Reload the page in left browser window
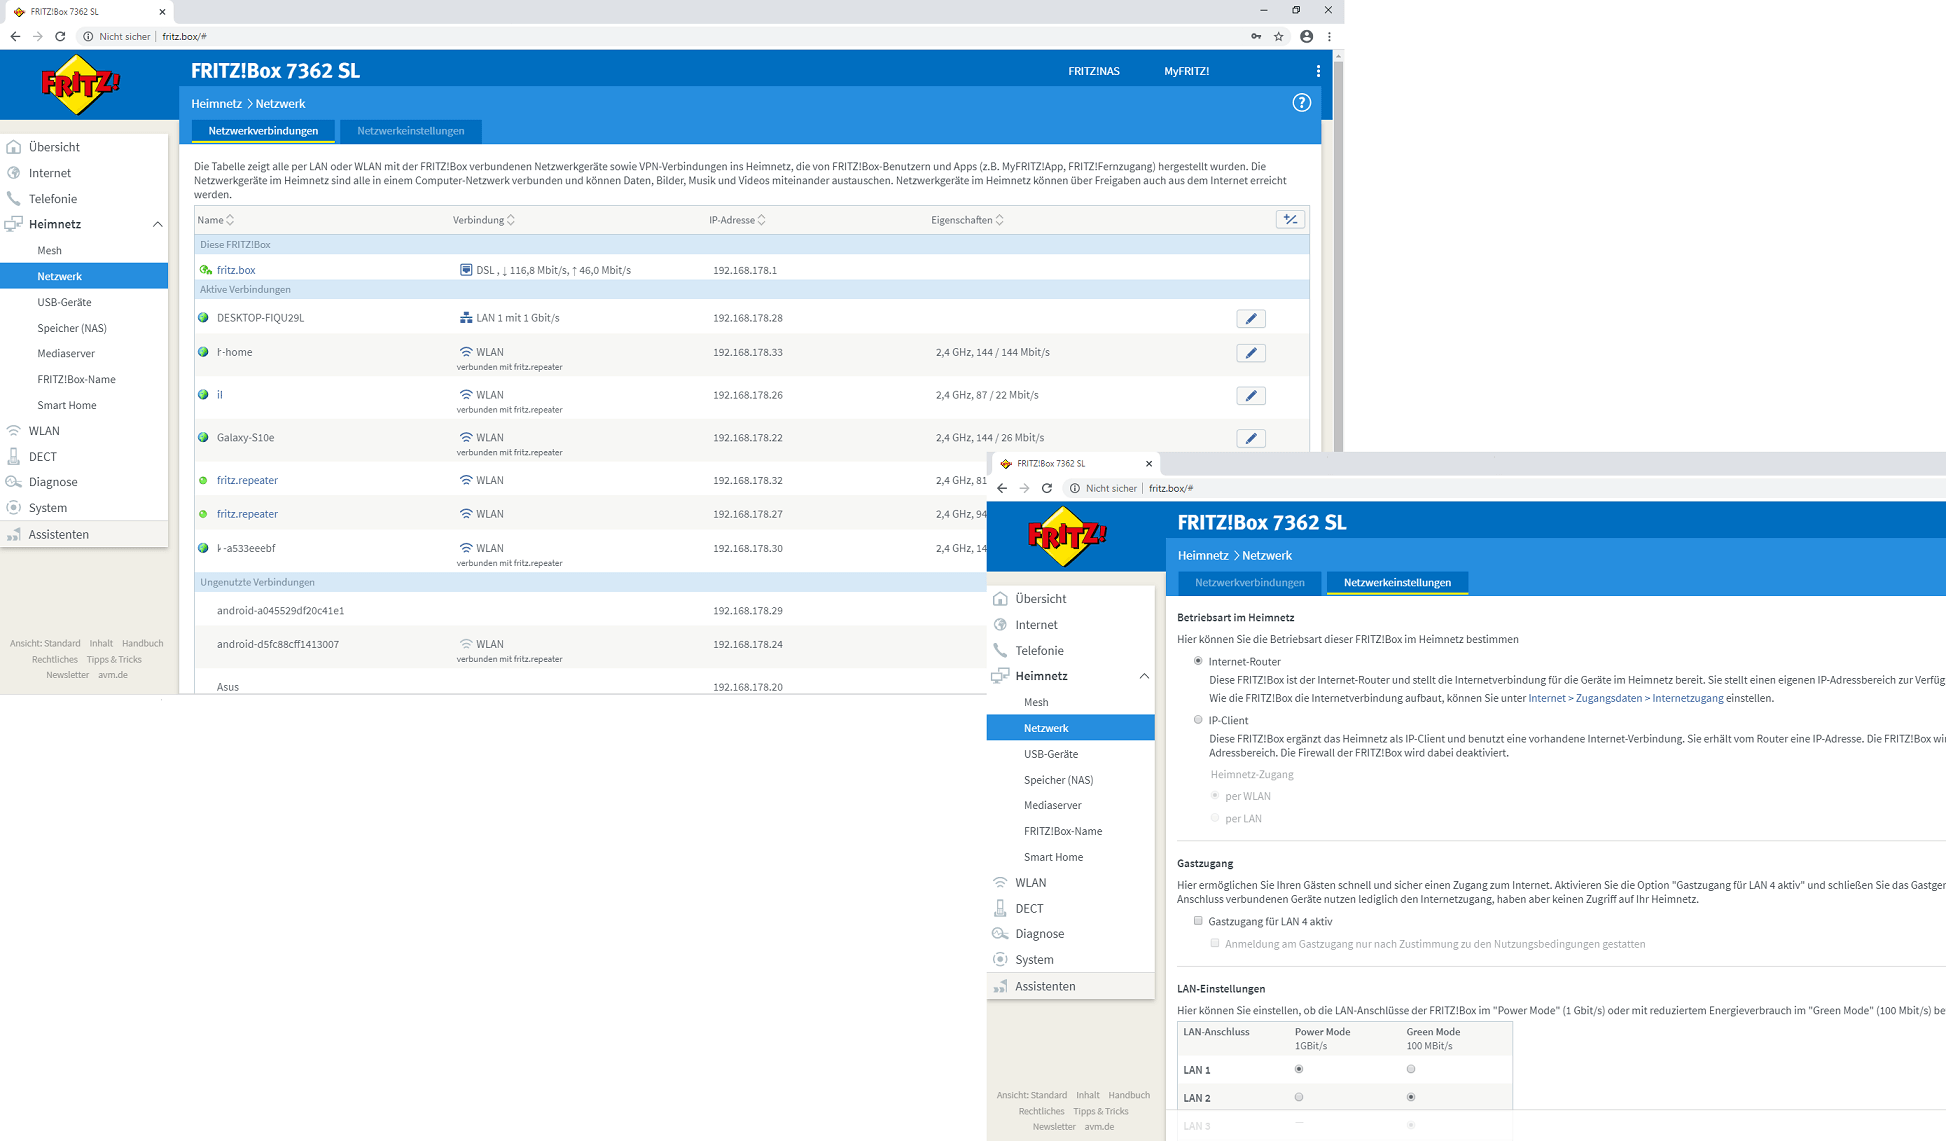The height and width of the screenshot is (1141, 1946). [x=60, y=36]
